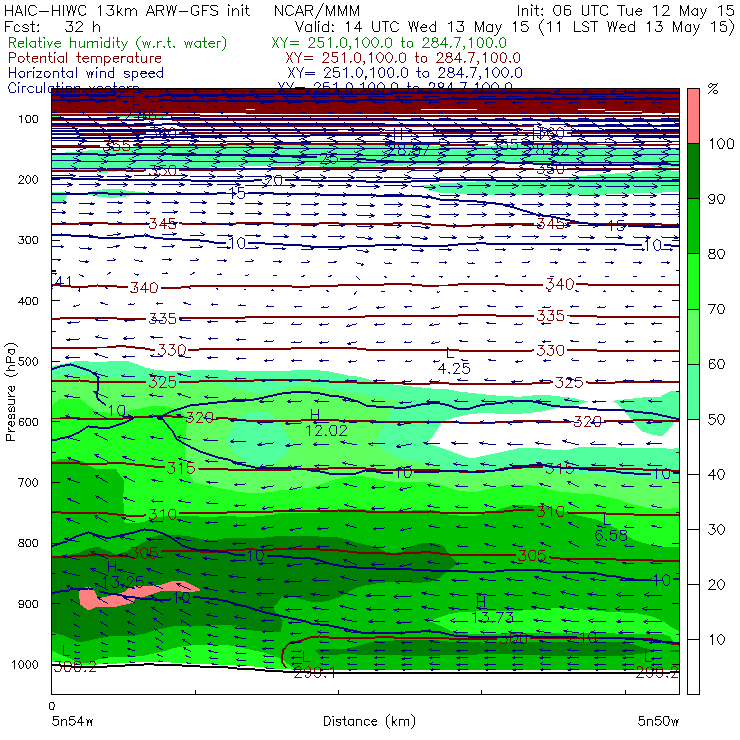This screenshot has width=740, height=740.
Task: Click the '%' unit label above colorbar
Action: [713, 89]
